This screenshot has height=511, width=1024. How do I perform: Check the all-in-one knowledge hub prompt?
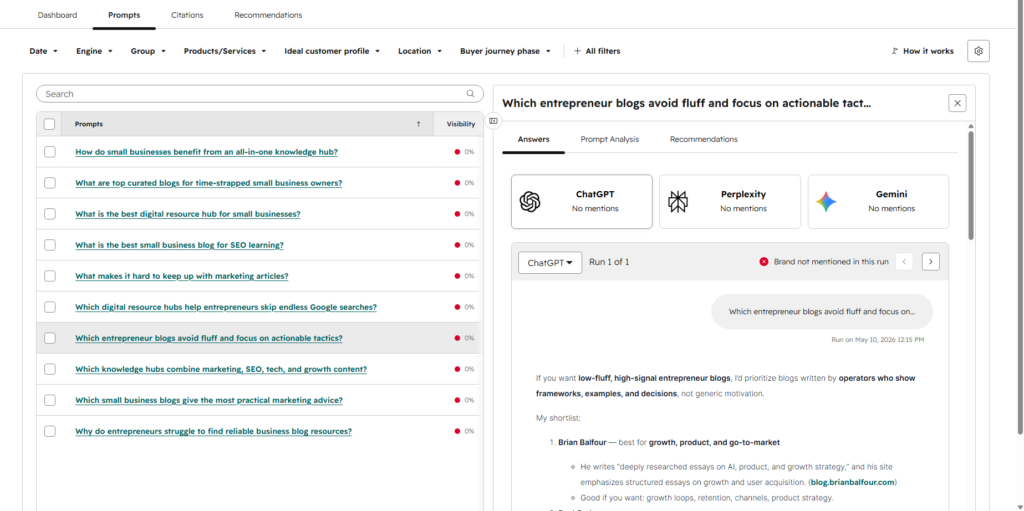coord(50,152)
